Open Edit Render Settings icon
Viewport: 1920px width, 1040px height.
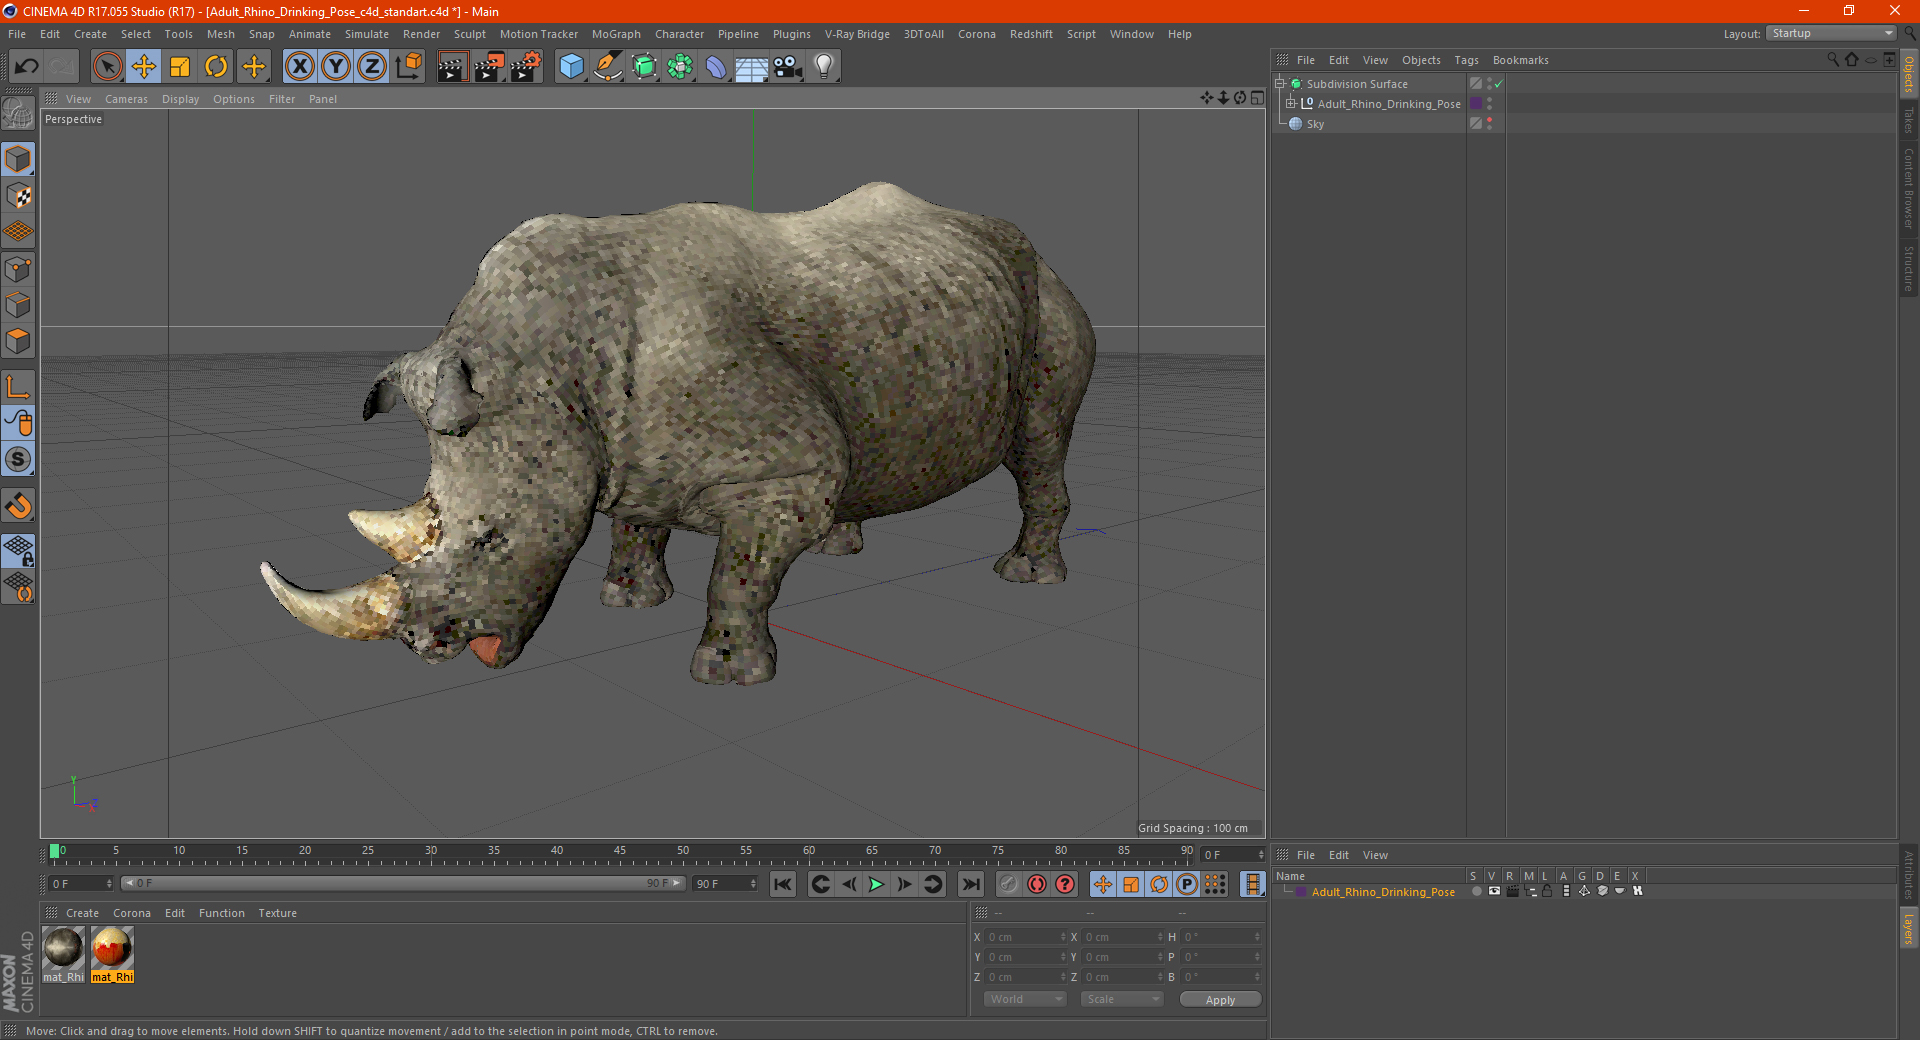point(526,67)
